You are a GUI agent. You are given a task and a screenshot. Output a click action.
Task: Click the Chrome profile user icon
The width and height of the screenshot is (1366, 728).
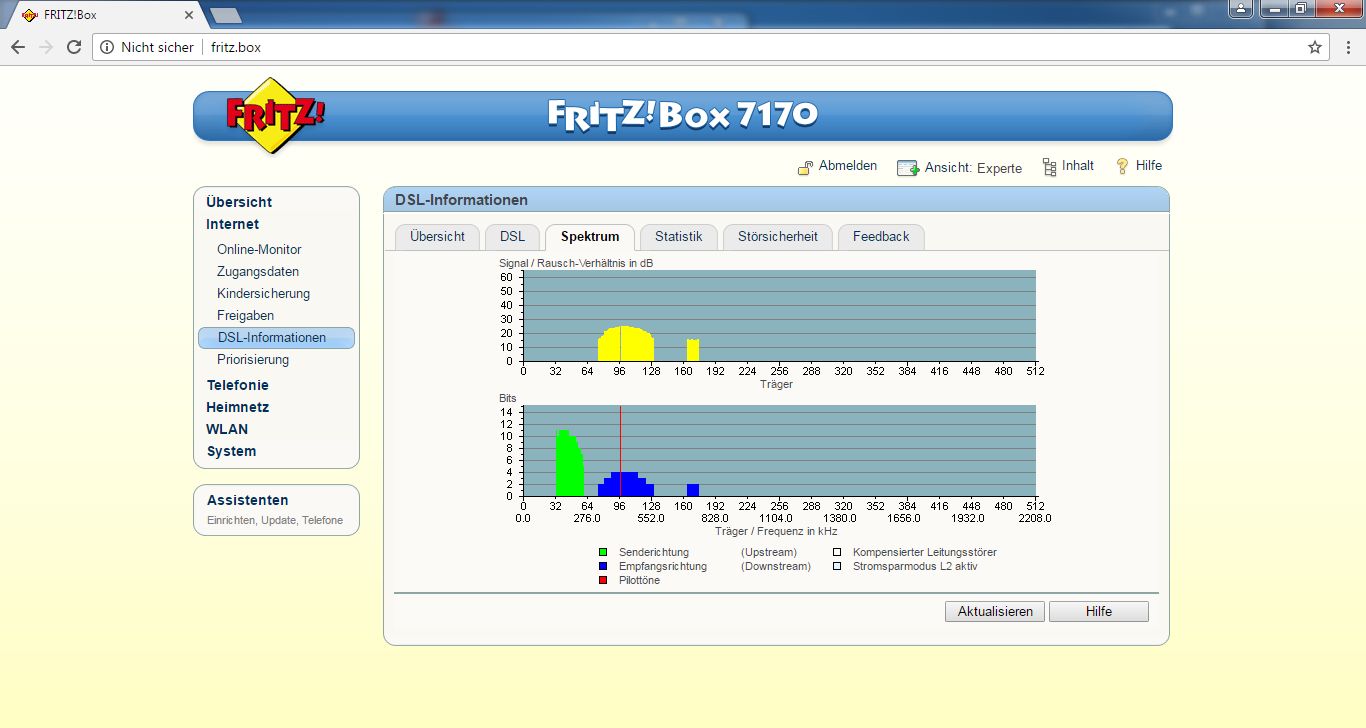point(1241,8)
